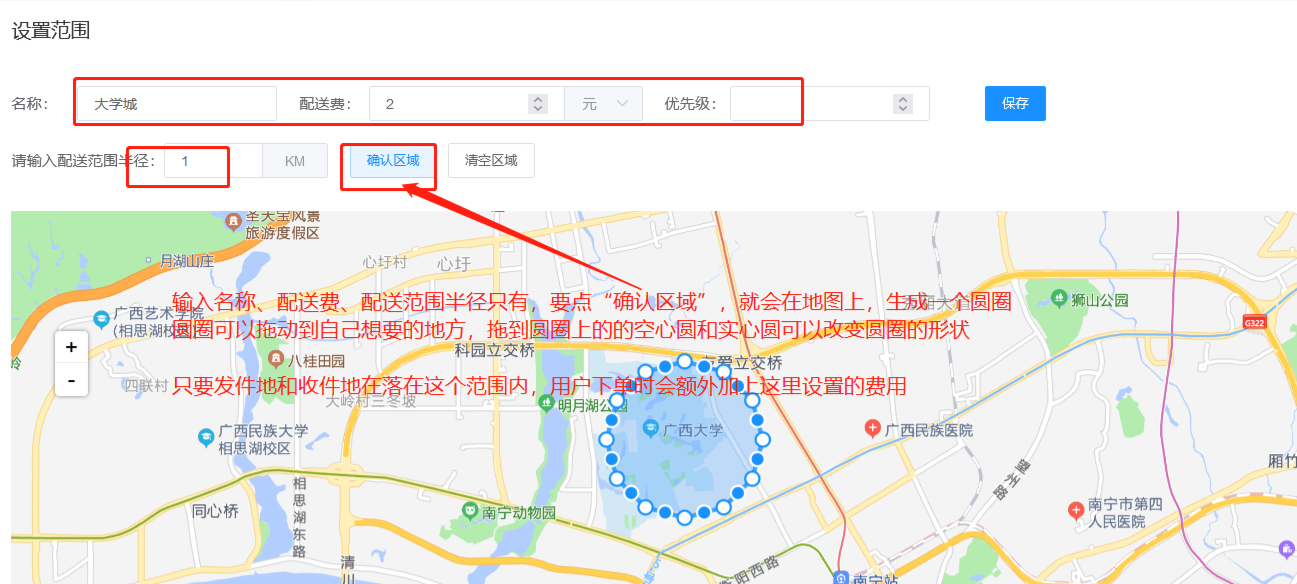
Task: Zoom out the map with minus button
Action: click(71, 380)
